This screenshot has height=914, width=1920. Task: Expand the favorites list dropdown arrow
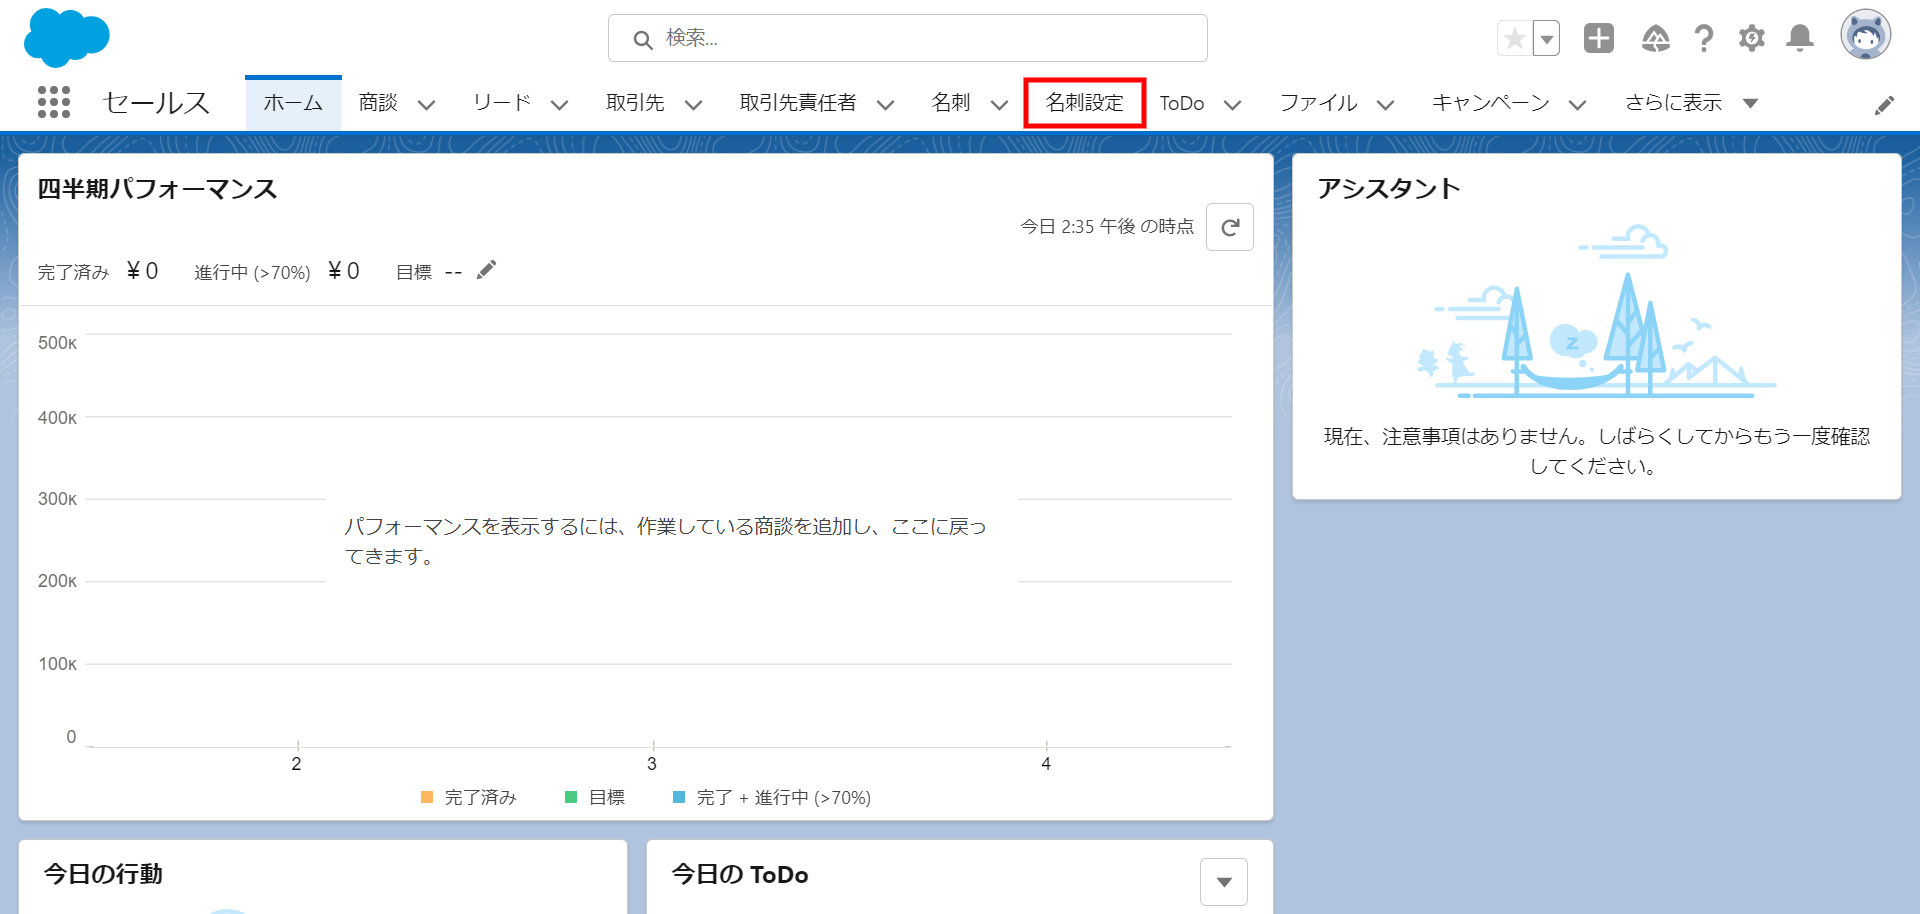pos(1546,39)
